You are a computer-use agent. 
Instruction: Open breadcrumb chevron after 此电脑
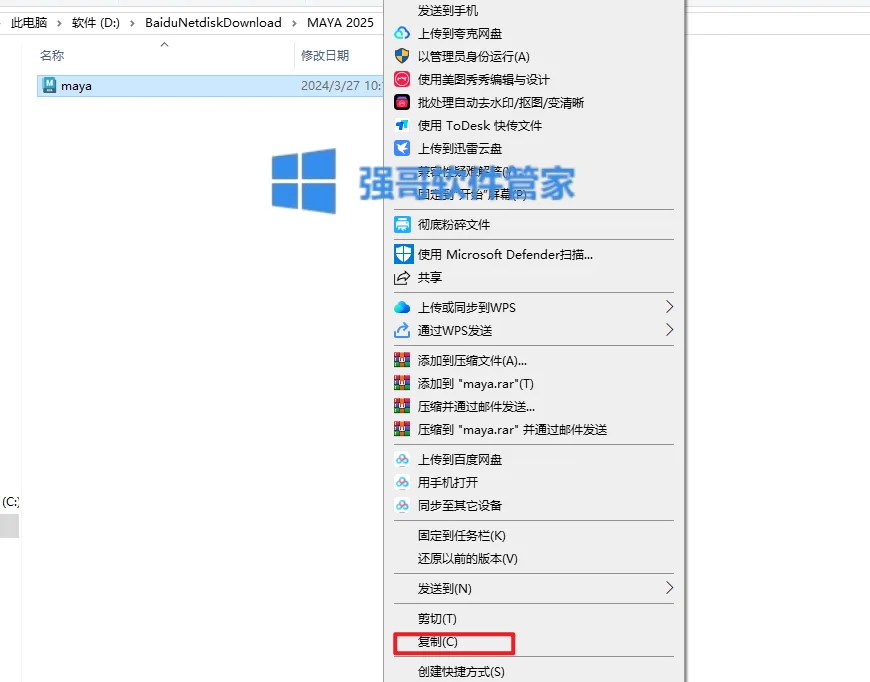coord(59,23)
